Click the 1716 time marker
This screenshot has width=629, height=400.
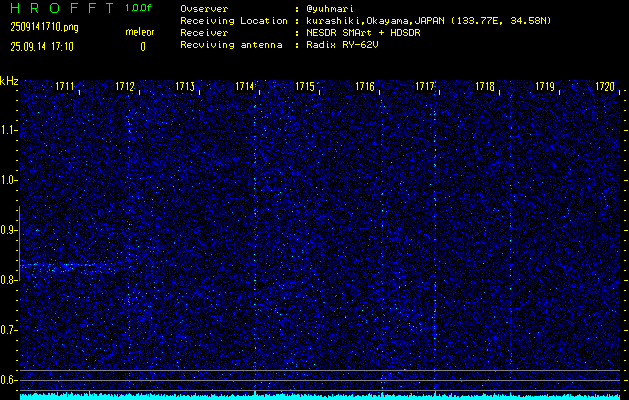click(365, 86)
